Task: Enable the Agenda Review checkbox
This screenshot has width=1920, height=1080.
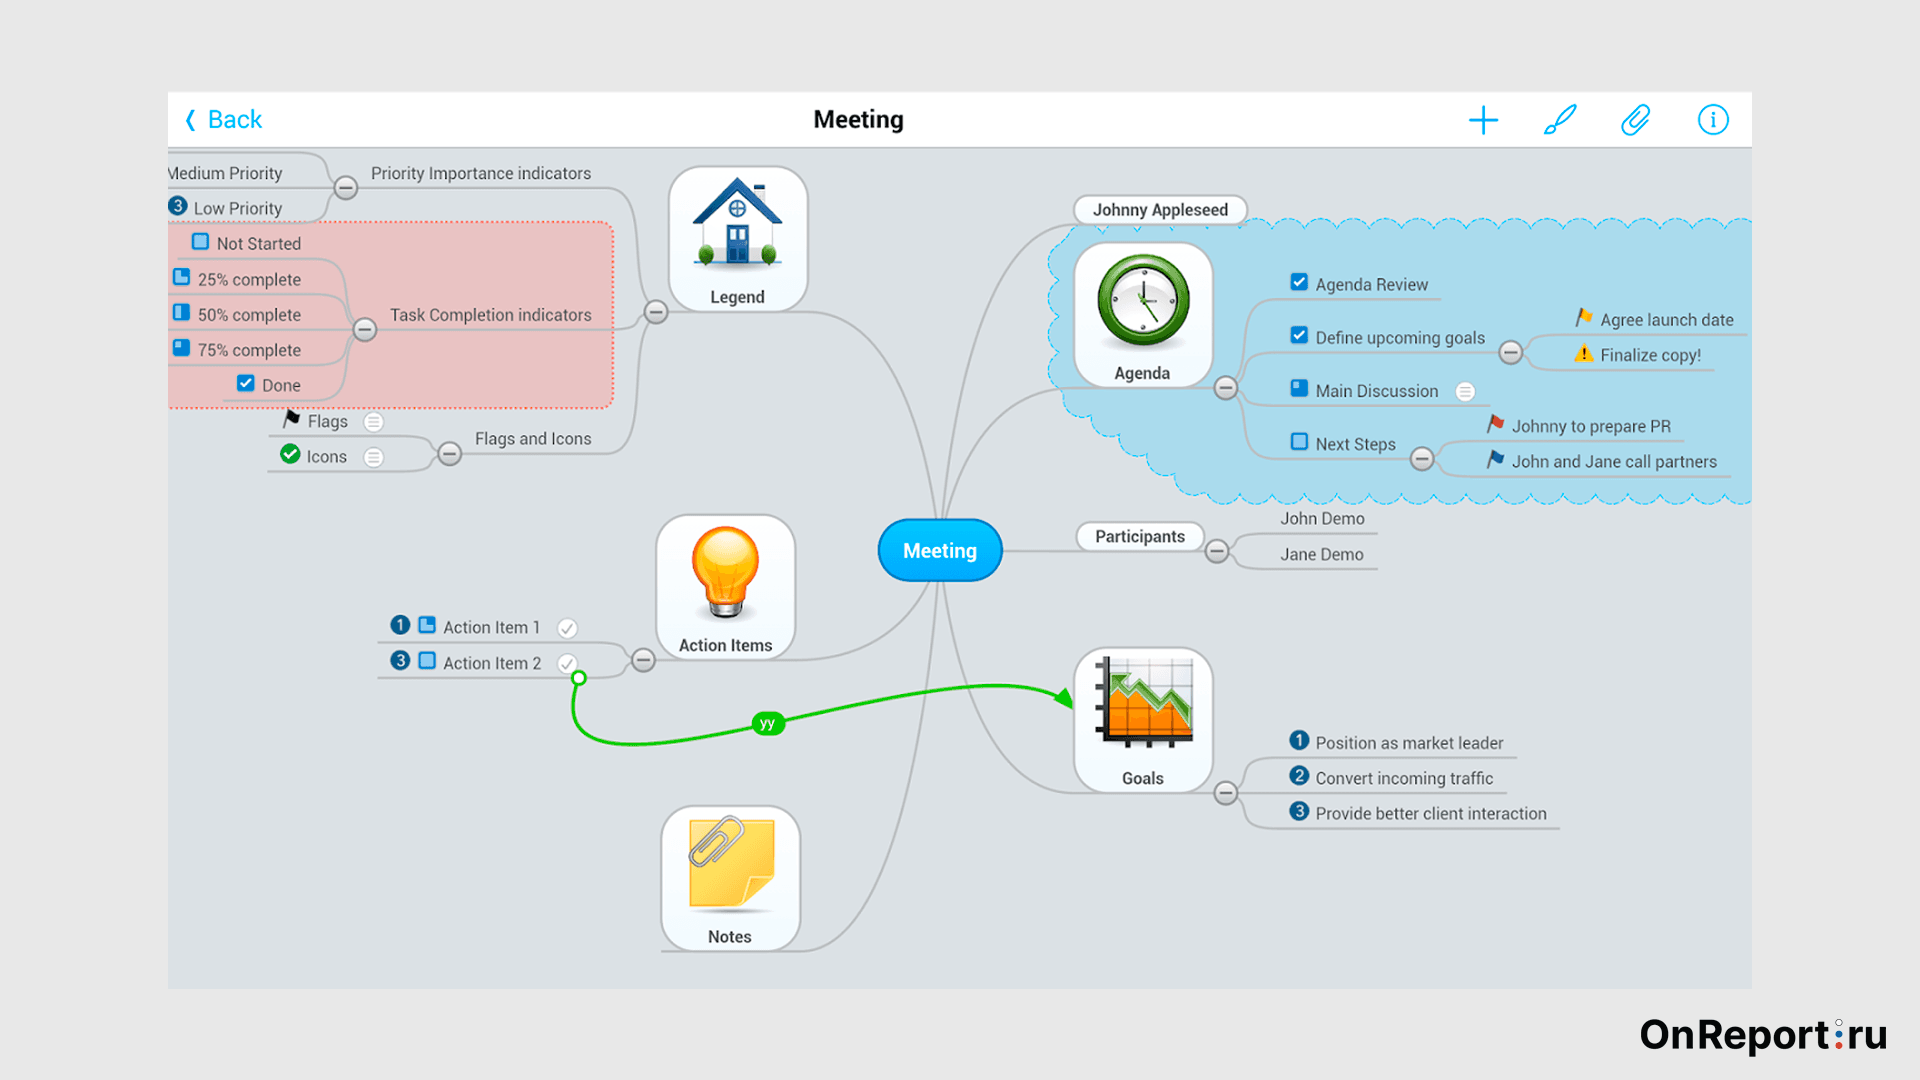Action: coord(1298,282)
